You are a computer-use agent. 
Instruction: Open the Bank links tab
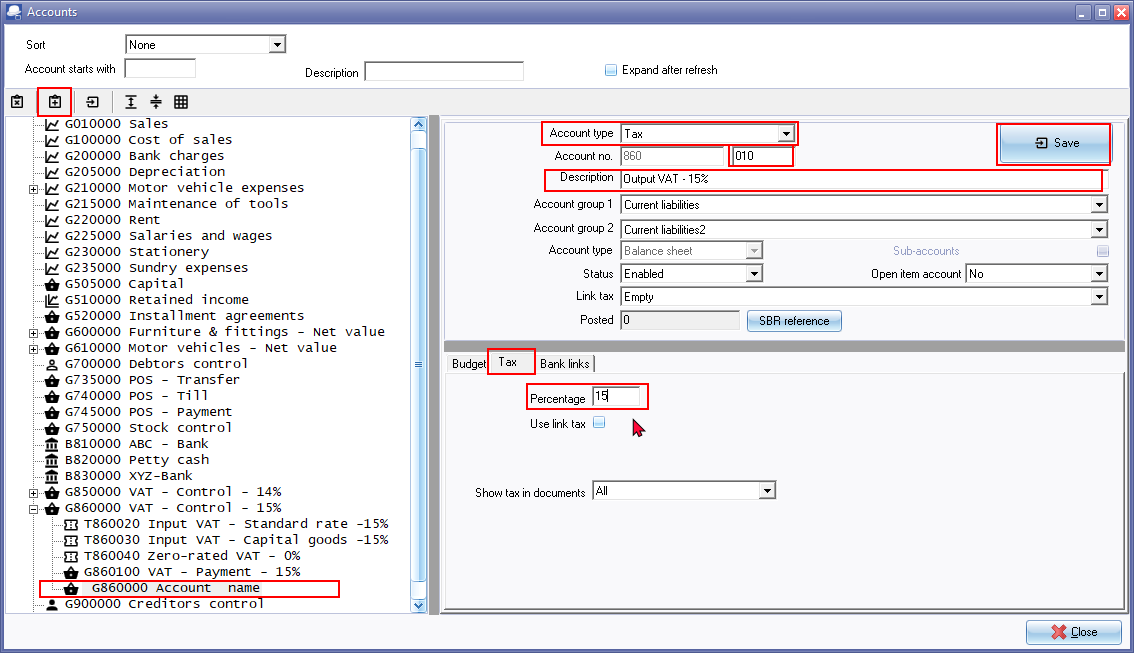pos(565,364)
